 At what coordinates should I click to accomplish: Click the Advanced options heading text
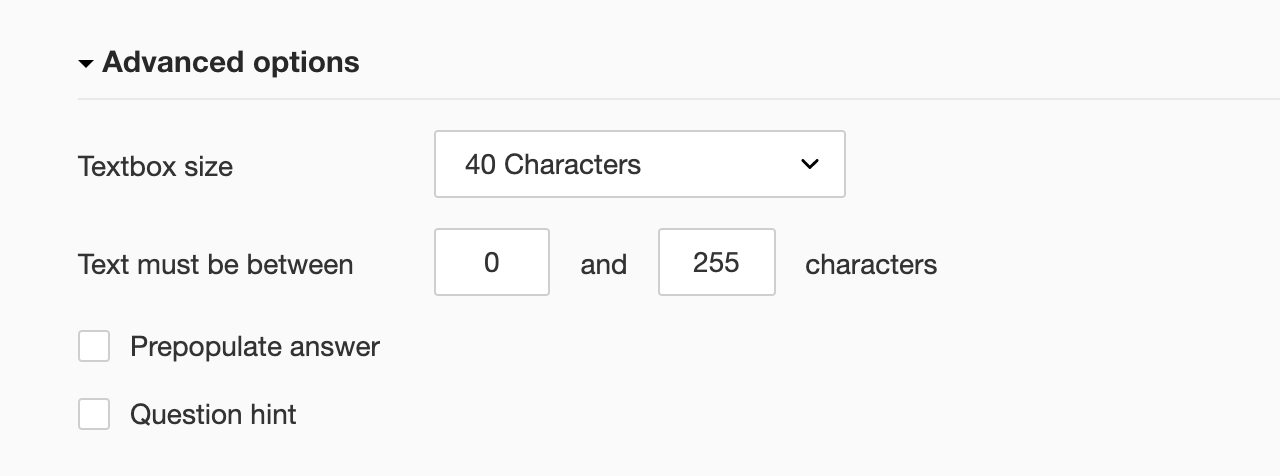(230, 62)
